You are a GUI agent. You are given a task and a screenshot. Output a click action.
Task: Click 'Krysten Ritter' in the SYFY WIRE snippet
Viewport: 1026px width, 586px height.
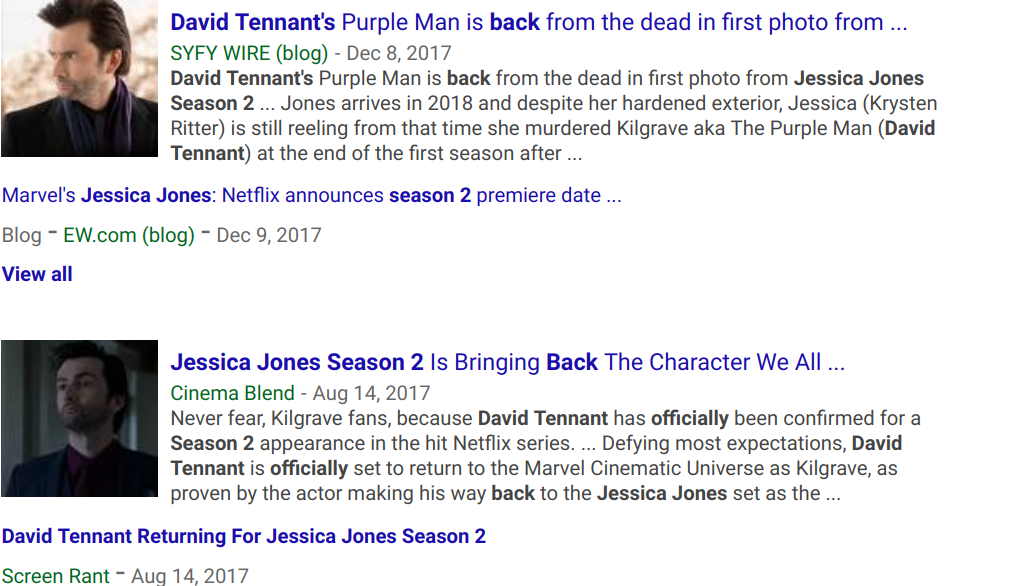click(893, 104)
